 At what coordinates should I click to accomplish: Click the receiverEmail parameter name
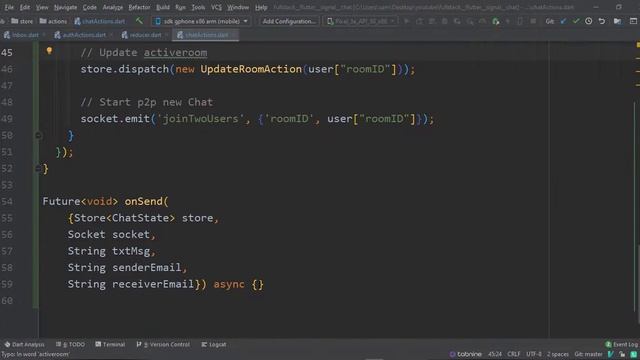pyautogui.click(x=153, y=284)
